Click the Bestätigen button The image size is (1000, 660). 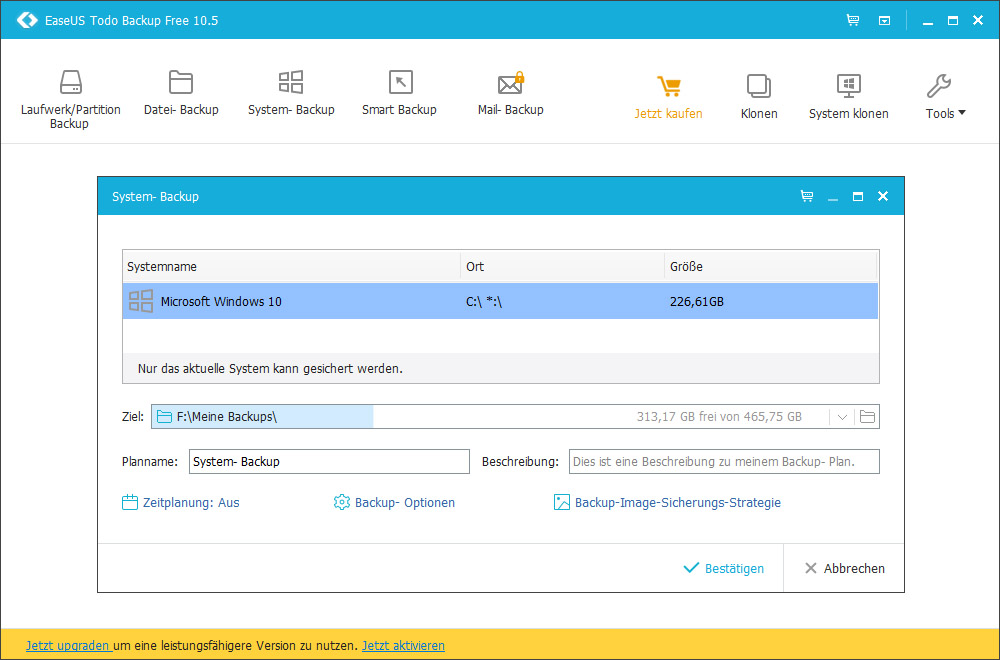pyautogui.click(x=723, y=568)
